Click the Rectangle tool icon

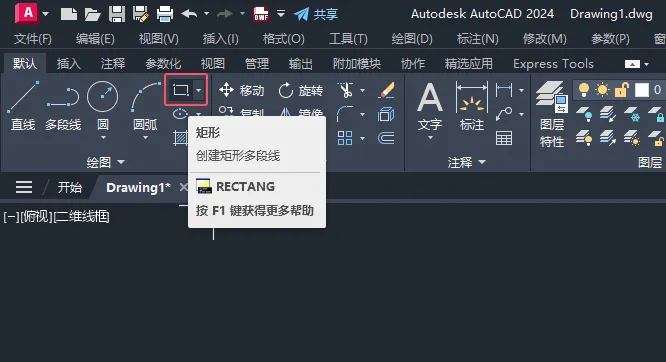(x=181, y=90)
